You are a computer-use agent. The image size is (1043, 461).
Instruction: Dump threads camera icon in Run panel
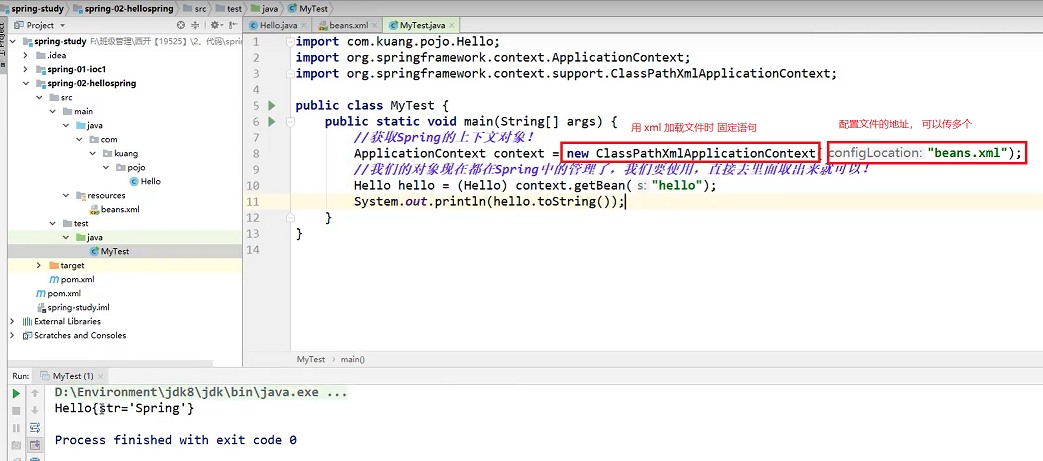point(17,445)
